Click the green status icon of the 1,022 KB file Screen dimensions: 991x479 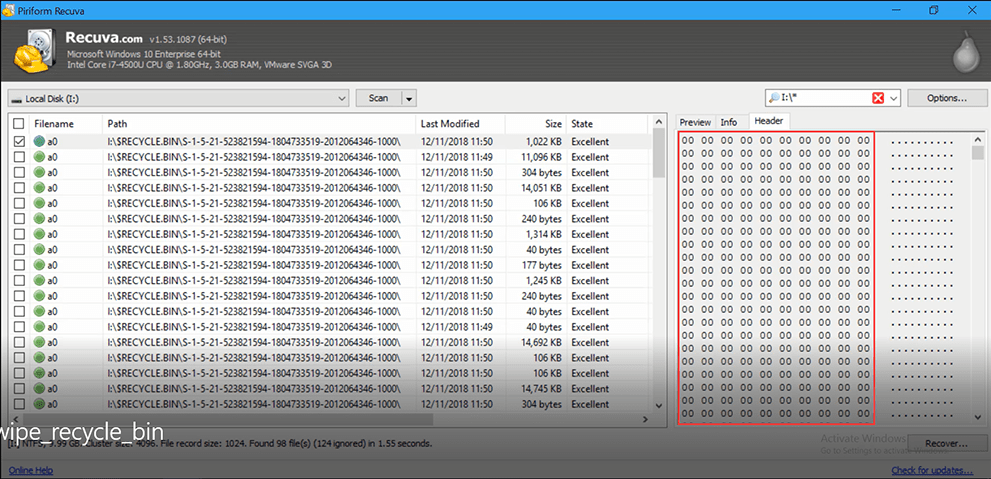click(x=40, y=142)
